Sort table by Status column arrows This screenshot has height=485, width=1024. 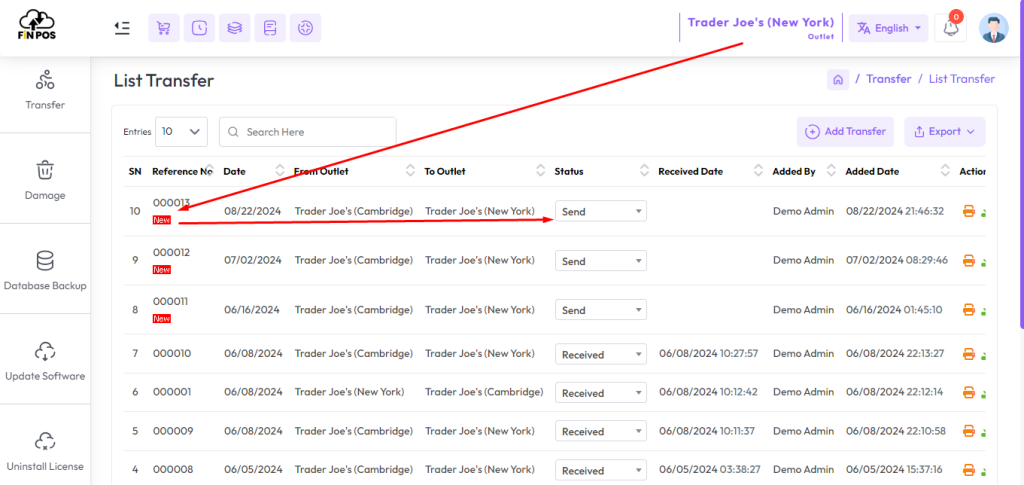point(645,171)
